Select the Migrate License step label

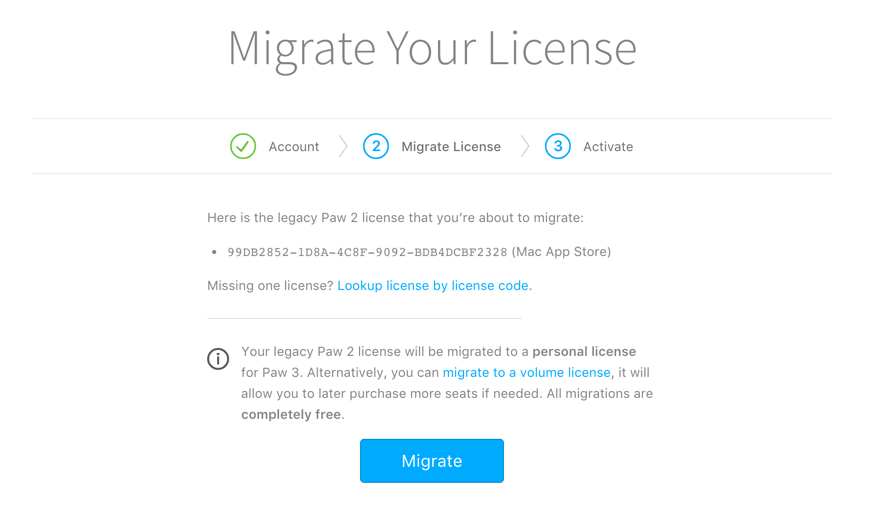click(x=451, y=147)
